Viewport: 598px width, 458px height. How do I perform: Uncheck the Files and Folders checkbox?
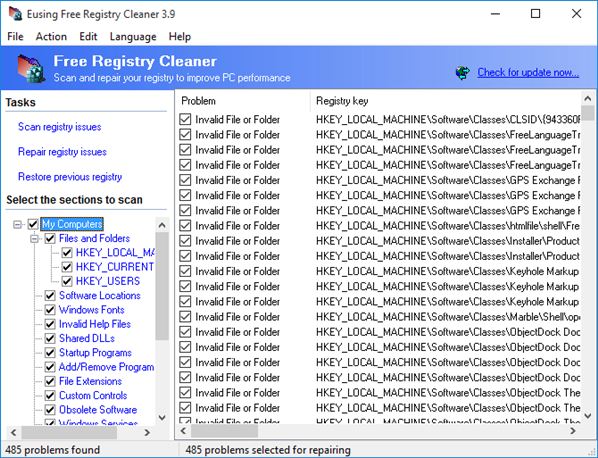[50, 239]
